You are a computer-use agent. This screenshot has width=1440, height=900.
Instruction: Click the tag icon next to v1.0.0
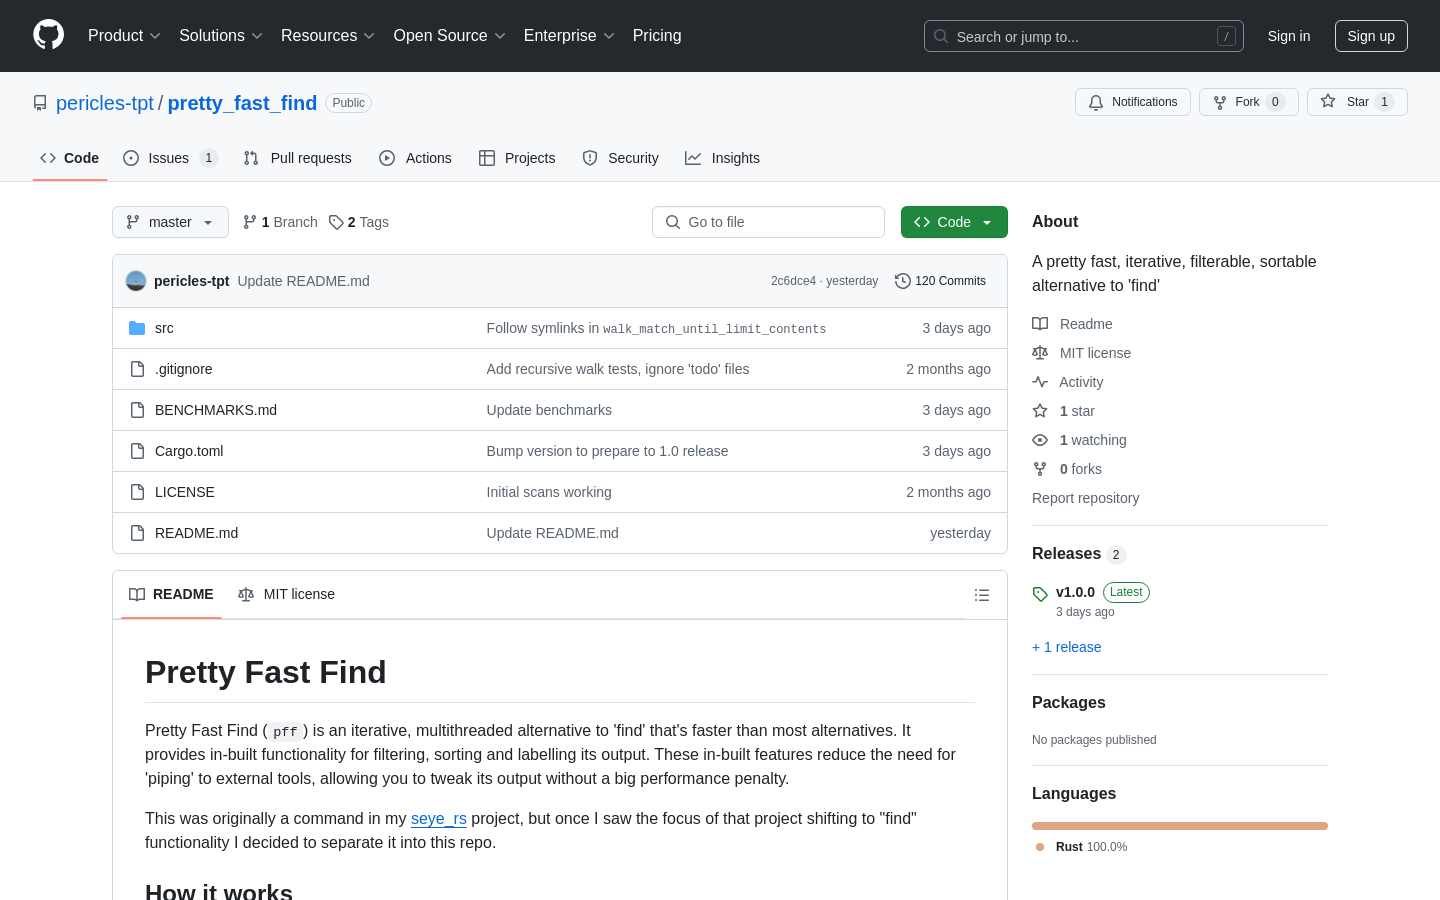pos(1040,594)
